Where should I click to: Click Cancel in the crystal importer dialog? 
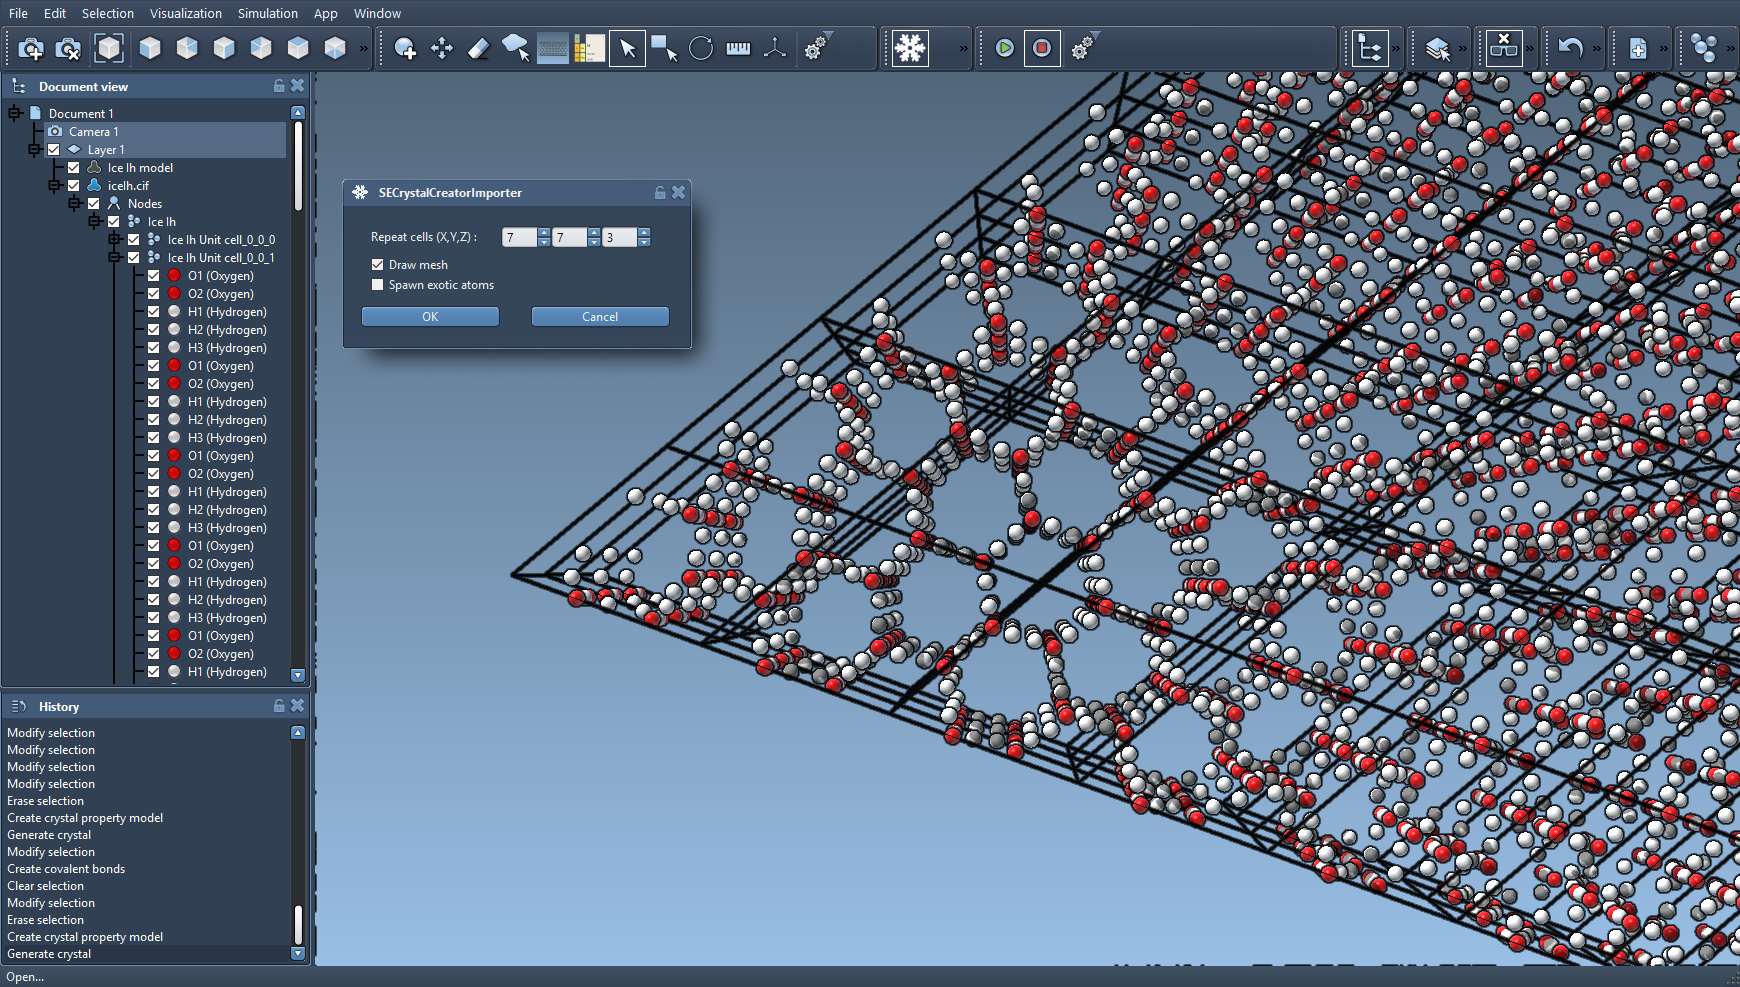[600, 317]
